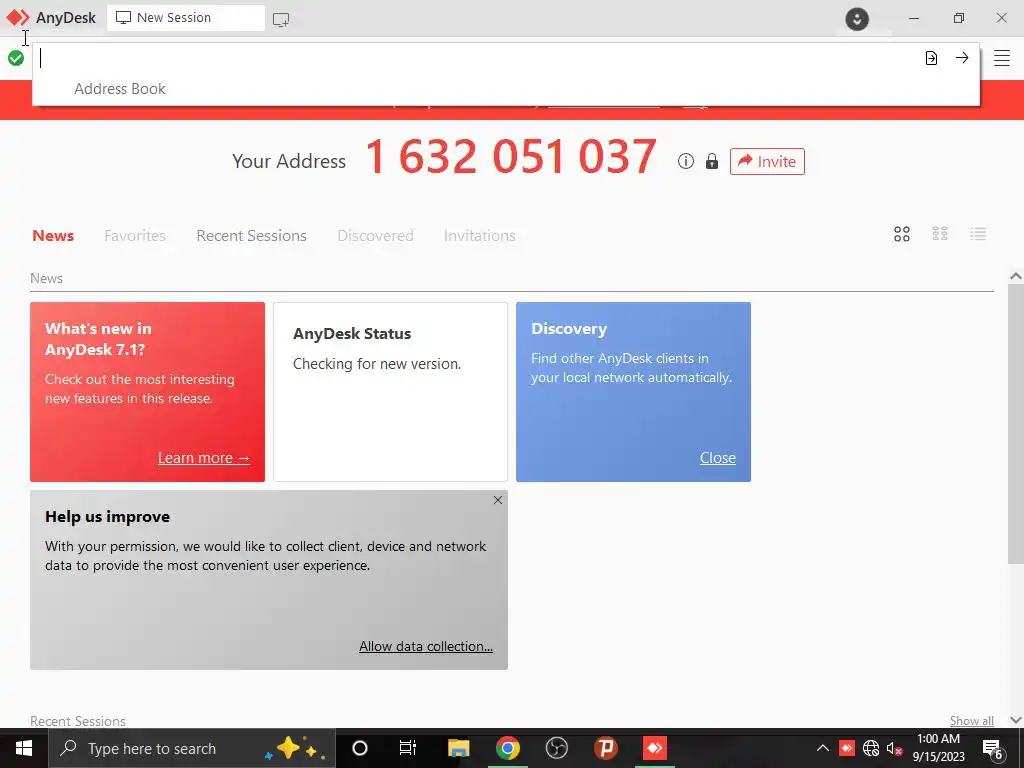This screenshot has height=768, width=1024.
Task: Click the AnyDesk logo in title bar
Action: pos(18,18)
